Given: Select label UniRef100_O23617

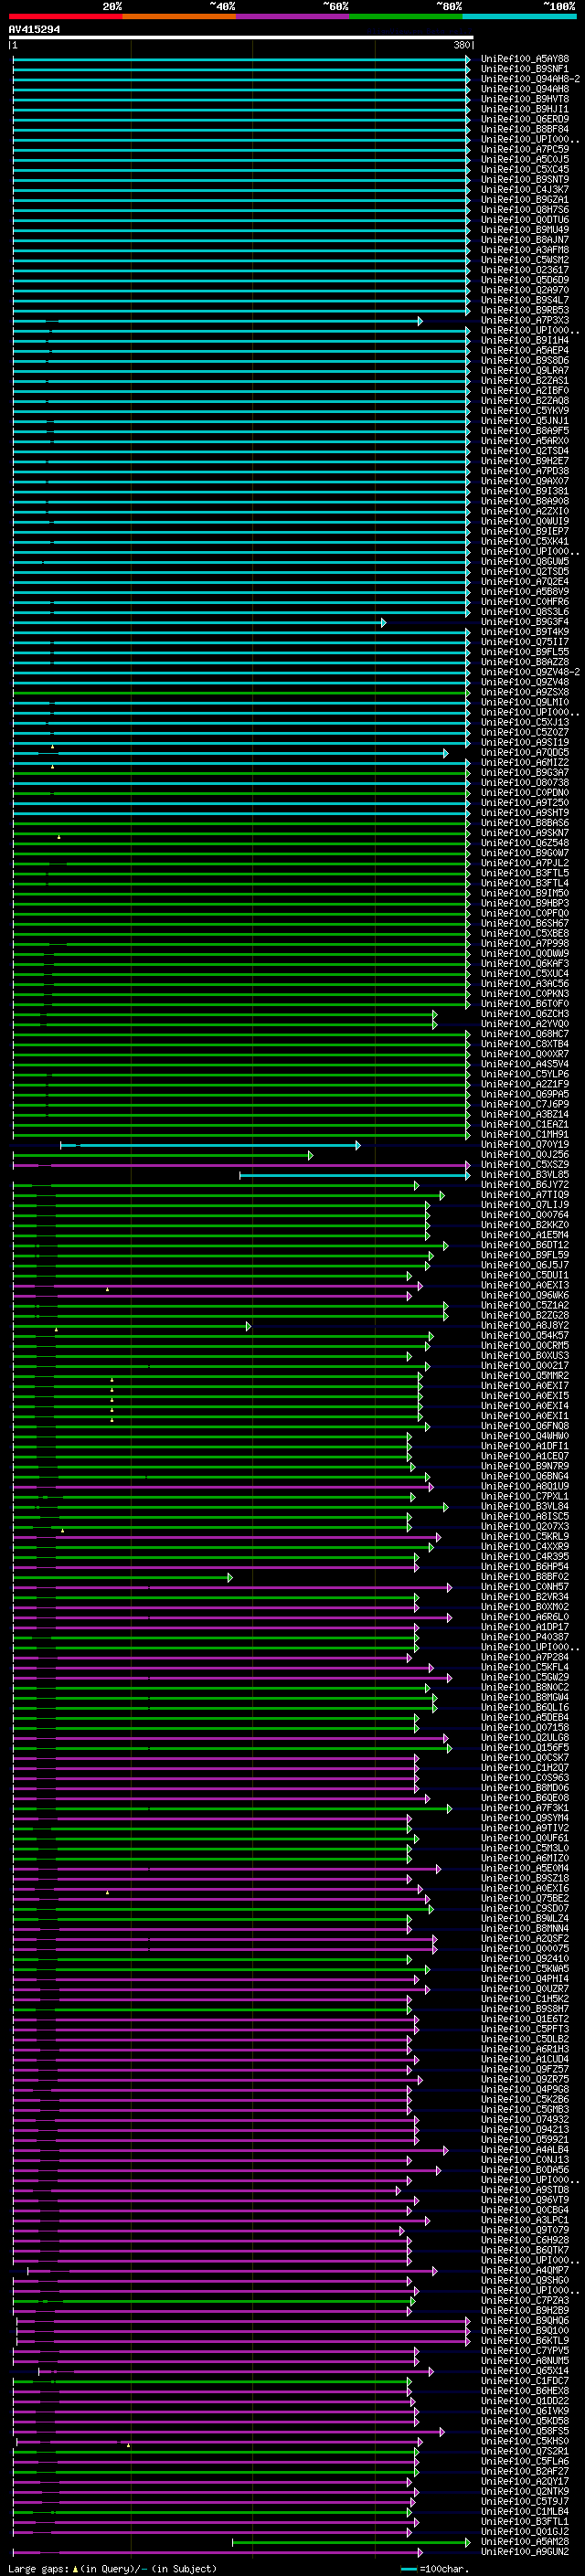Looking at the screenshot, I should pyautogui.click(x=525, y=270).
